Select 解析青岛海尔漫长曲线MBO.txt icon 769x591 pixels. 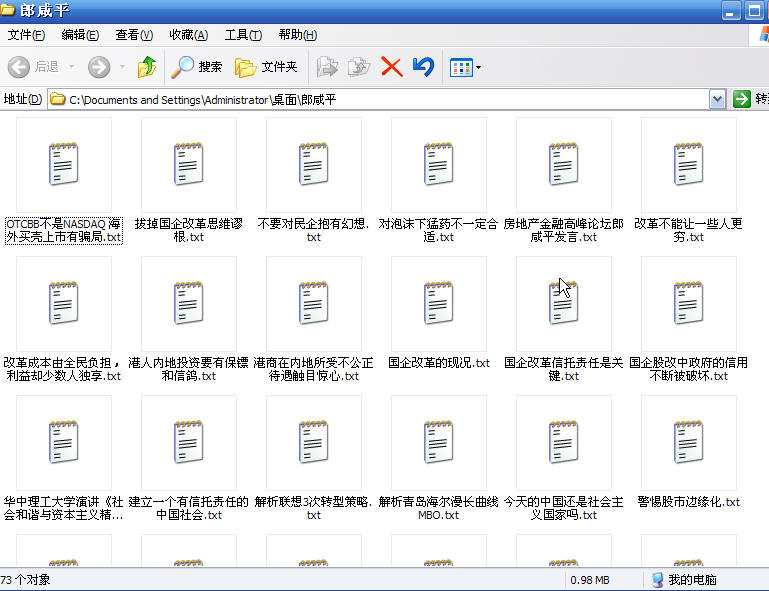pyautogui.click(x=438, y=442)
